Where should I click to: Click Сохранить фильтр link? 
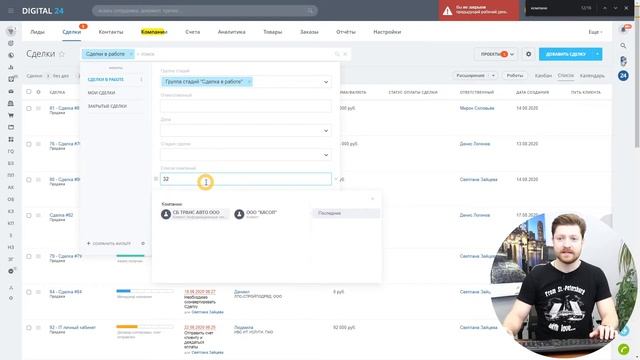click(x=109, y=243)
